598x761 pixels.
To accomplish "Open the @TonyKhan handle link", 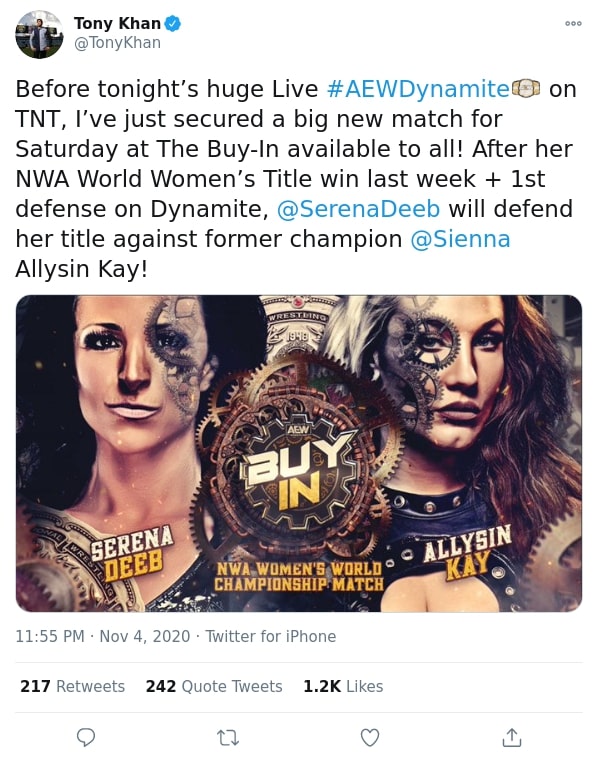I will tap(117, 43).
